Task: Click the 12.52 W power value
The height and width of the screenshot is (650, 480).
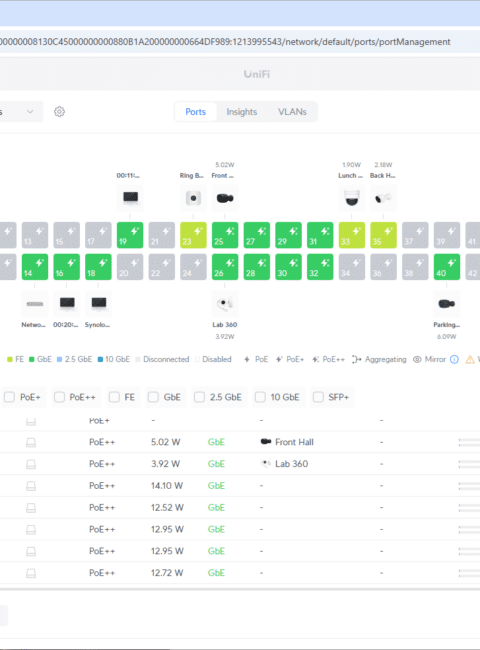Action: [x=167, y=507]
